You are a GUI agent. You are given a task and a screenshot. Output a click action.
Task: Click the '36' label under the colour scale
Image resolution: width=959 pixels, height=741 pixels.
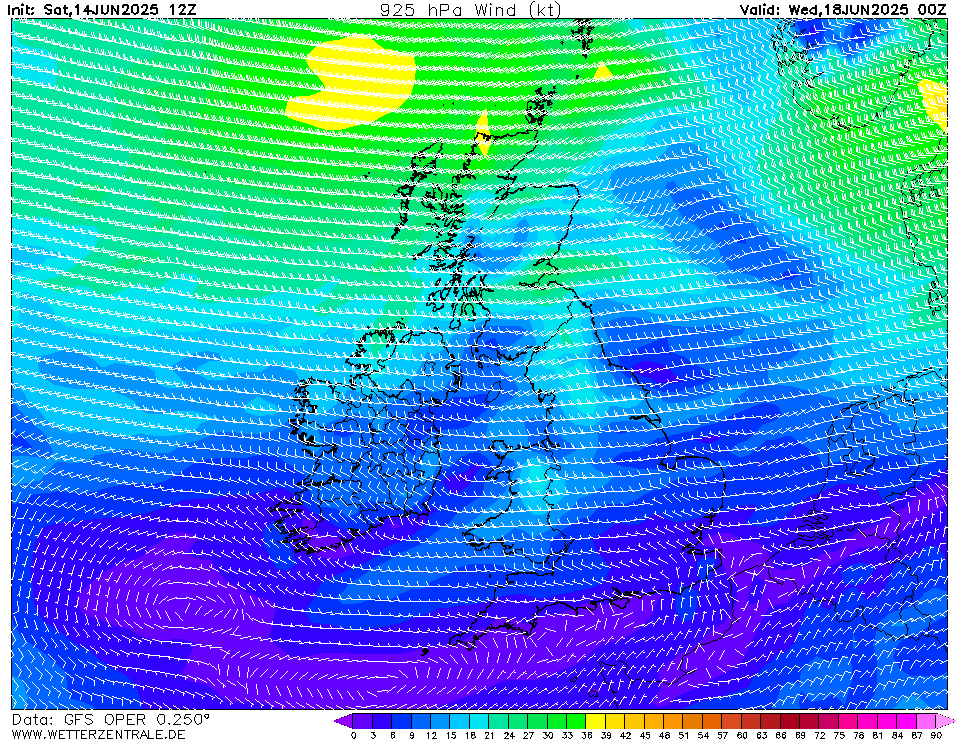(x=587, y=735)
